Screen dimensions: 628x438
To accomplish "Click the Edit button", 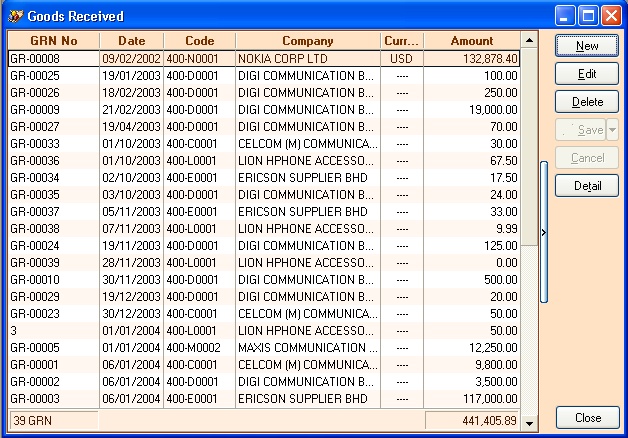I will click(x=587, y=74).
